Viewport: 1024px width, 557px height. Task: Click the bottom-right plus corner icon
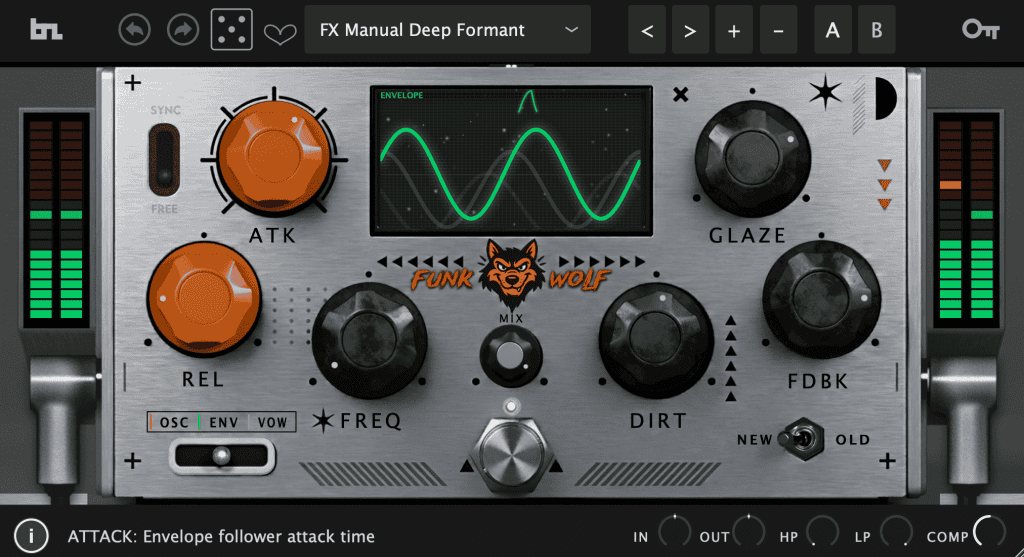pyautogui.click(x=887, y=461)
